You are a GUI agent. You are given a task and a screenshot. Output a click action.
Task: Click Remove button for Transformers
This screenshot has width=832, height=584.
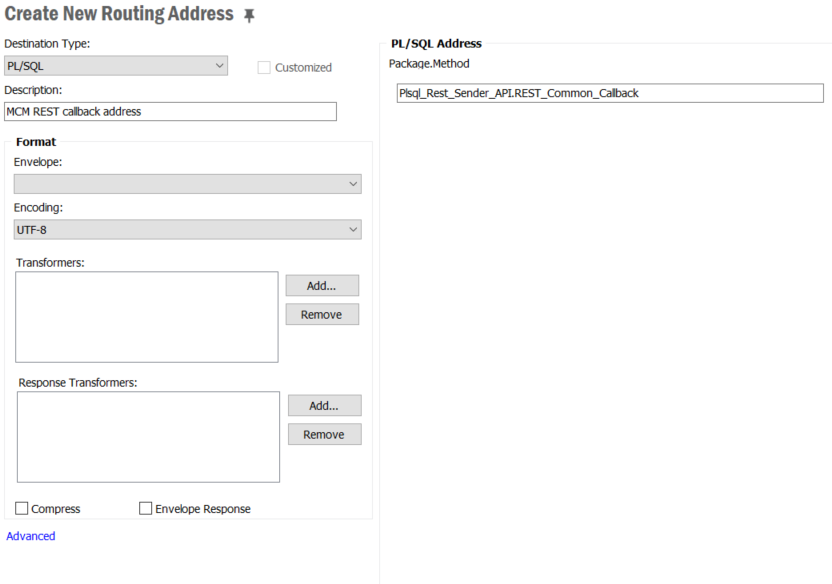[x=322, y=314]
